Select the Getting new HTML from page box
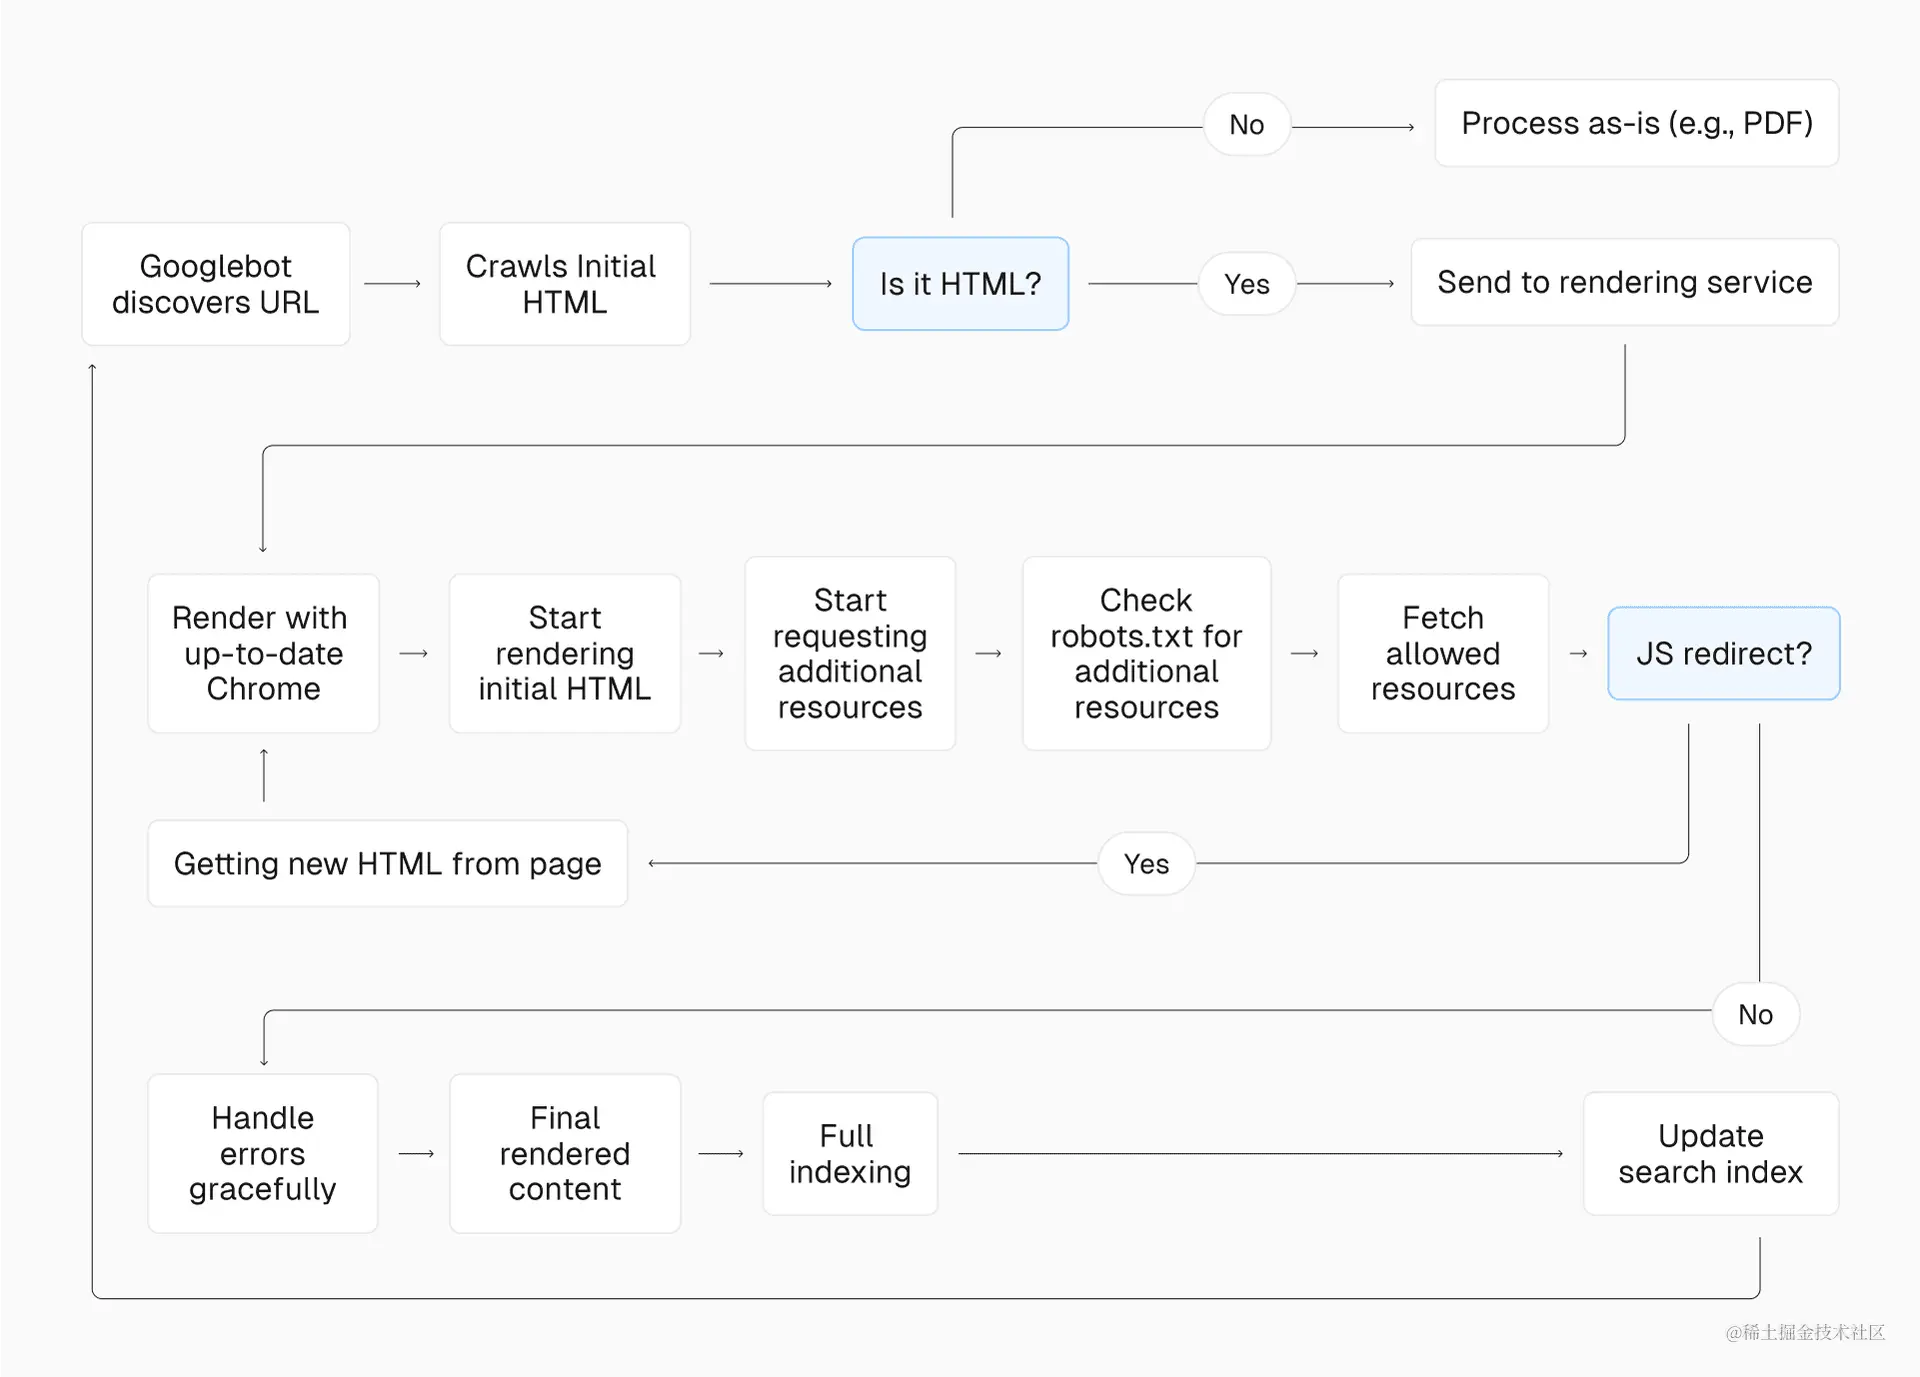The image size is (1920, 1377). (387, 863)
